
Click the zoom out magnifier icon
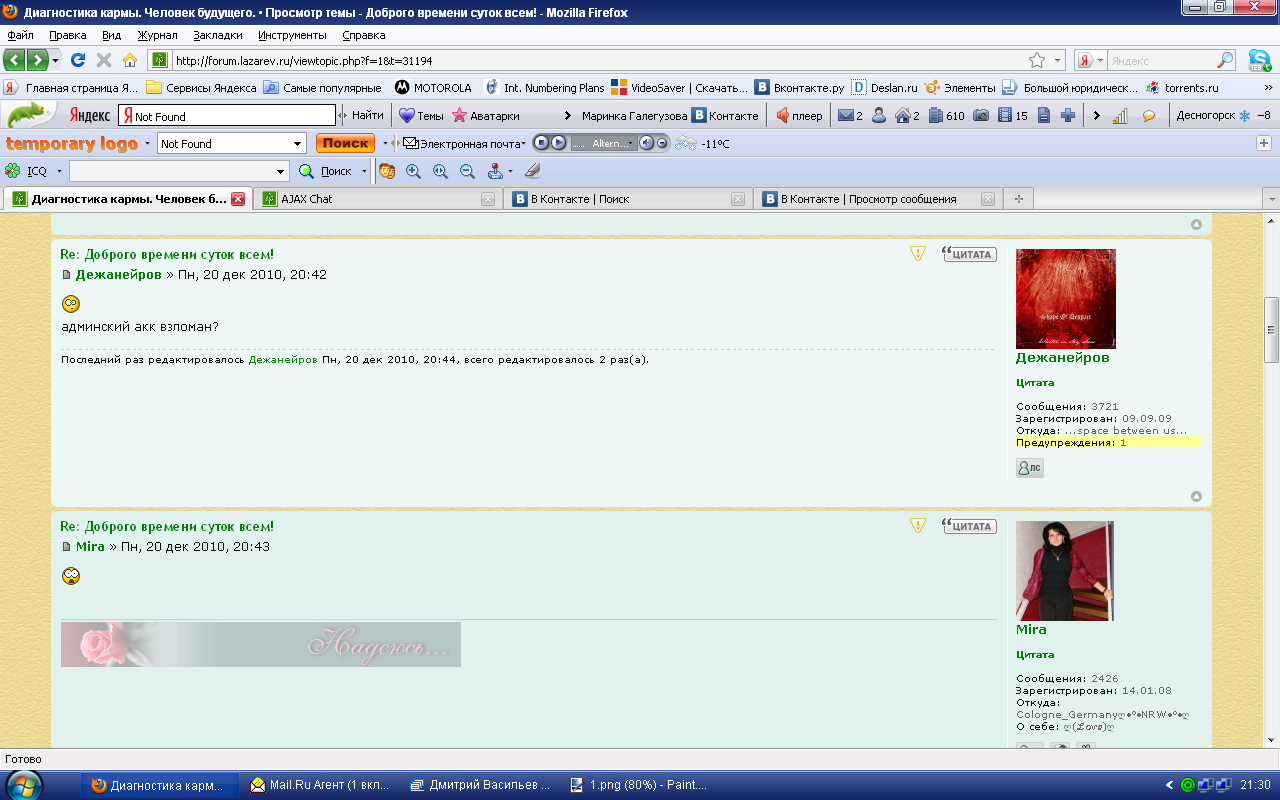(x=467, y=171)
